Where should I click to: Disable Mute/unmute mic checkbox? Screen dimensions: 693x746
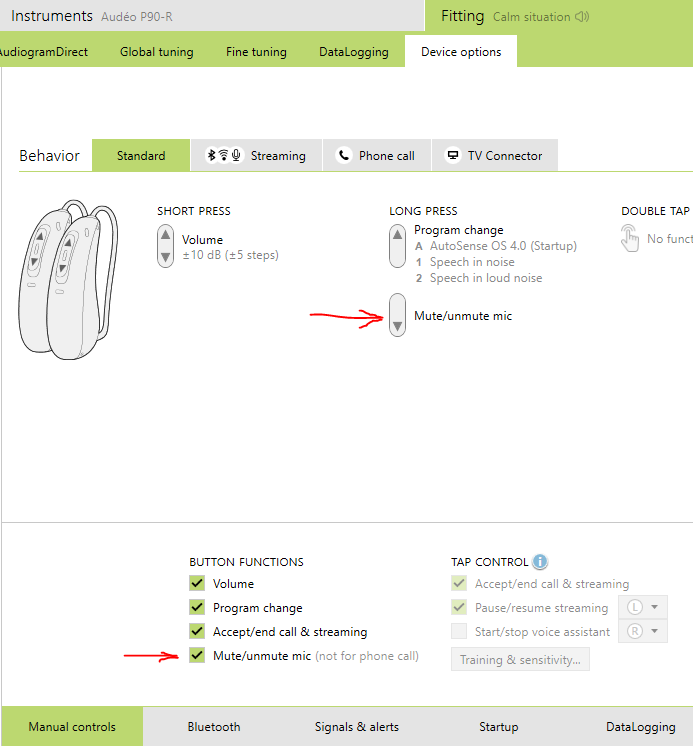(x=197, y=655)
